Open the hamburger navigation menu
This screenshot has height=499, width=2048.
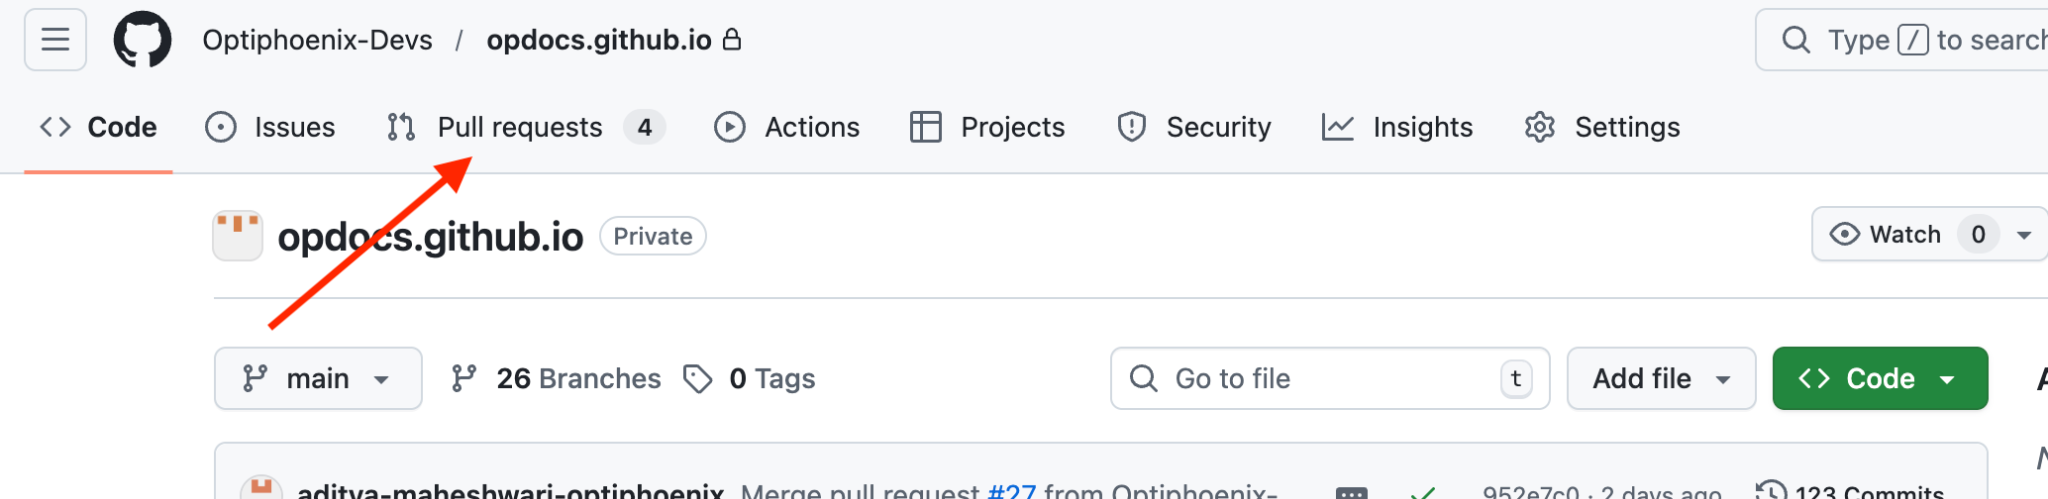click(55, 40)
